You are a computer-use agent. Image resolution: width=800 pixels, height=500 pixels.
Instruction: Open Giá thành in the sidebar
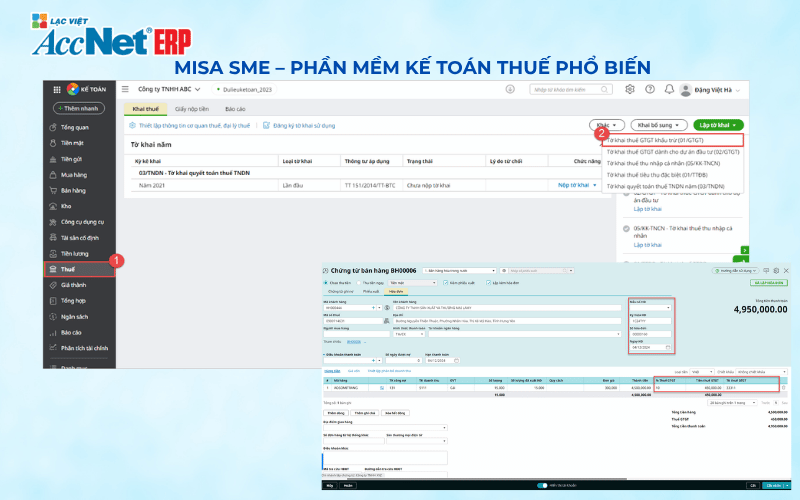click(68, 285)
